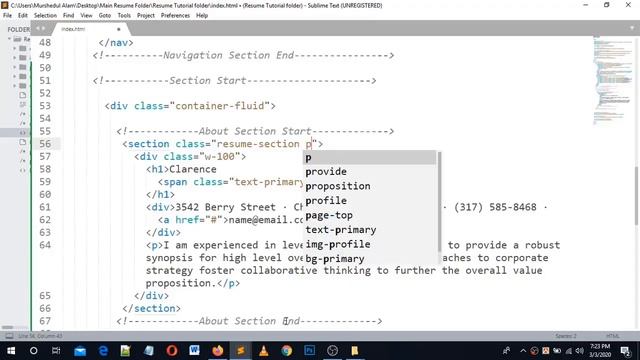Viewport: 640px width, 360px height.
Task: Open the Preferences menu
Action: (176, 16)
